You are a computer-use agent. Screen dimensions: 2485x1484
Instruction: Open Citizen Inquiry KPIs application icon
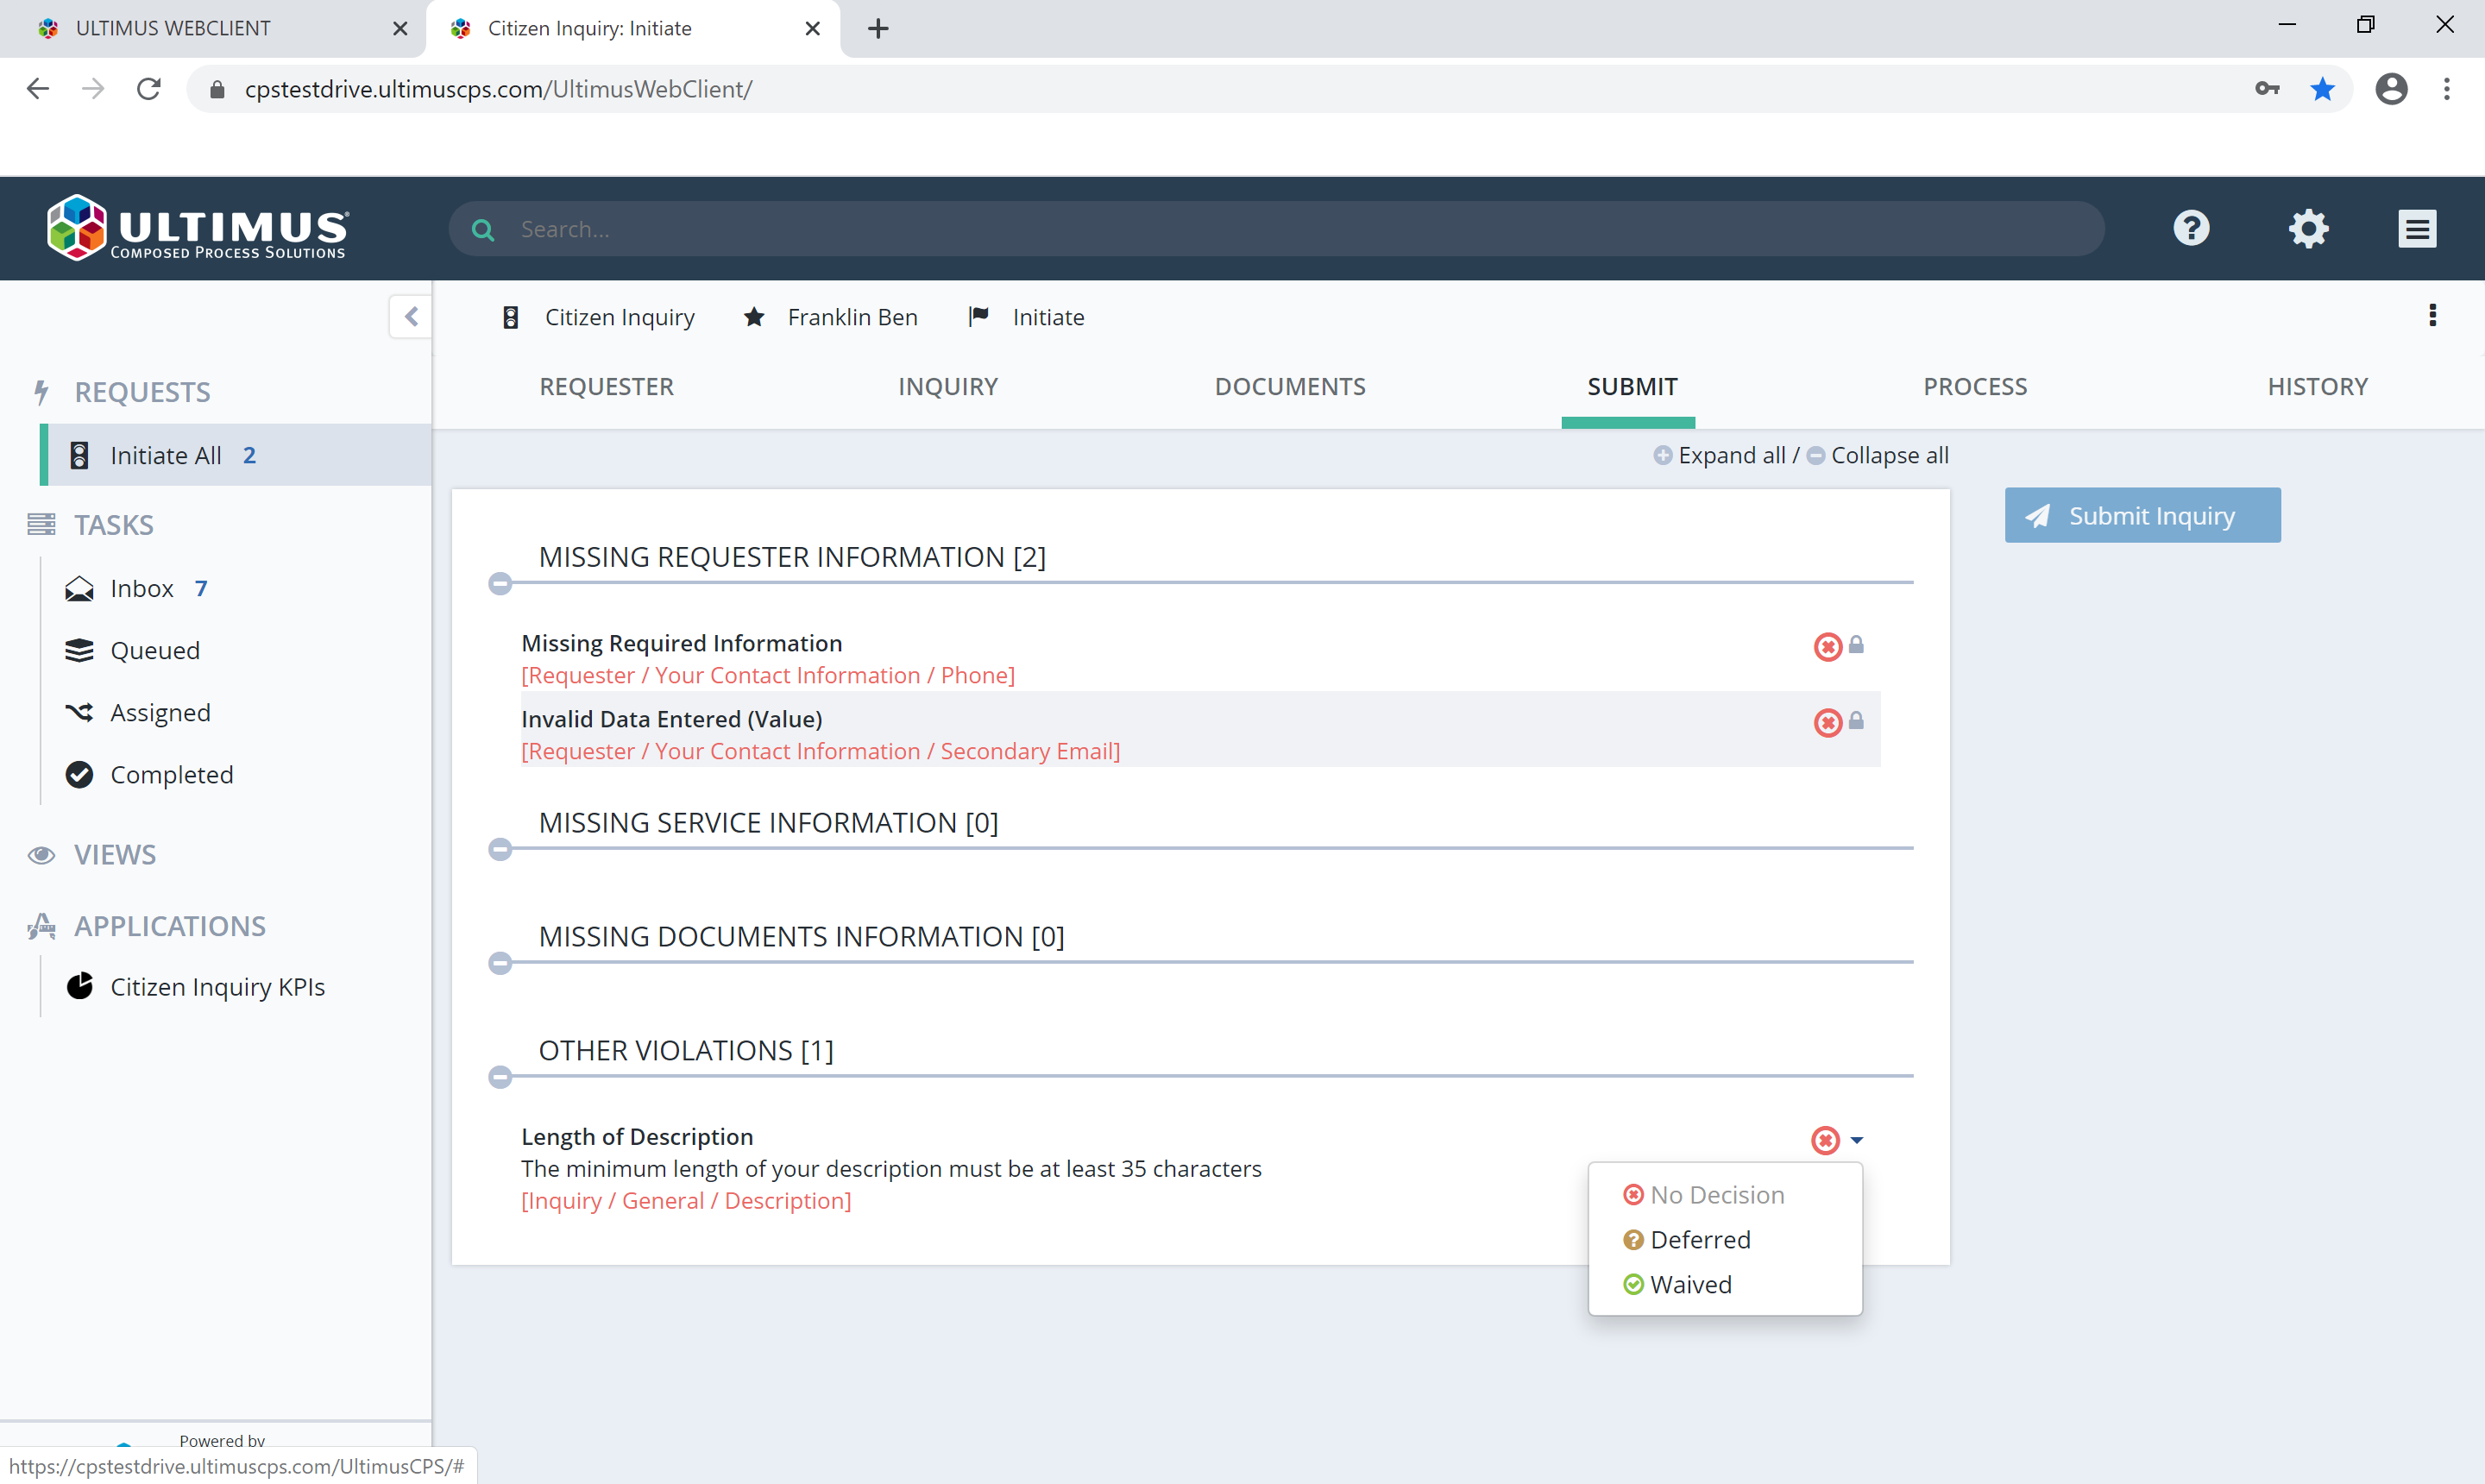(x=80, y=986)
